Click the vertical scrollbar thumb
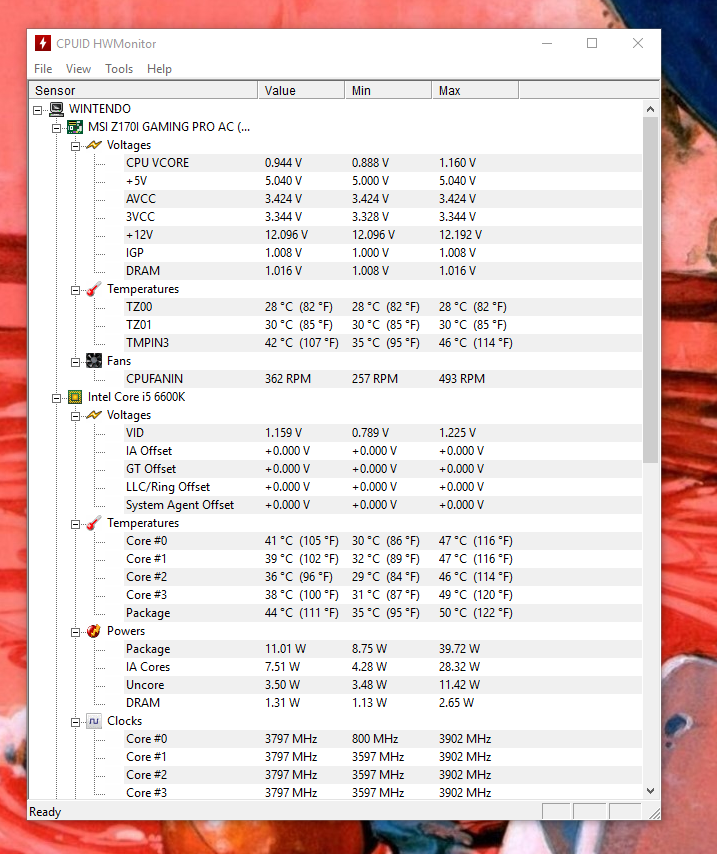This screenshot has height=854, width=717. coord(650,290)
